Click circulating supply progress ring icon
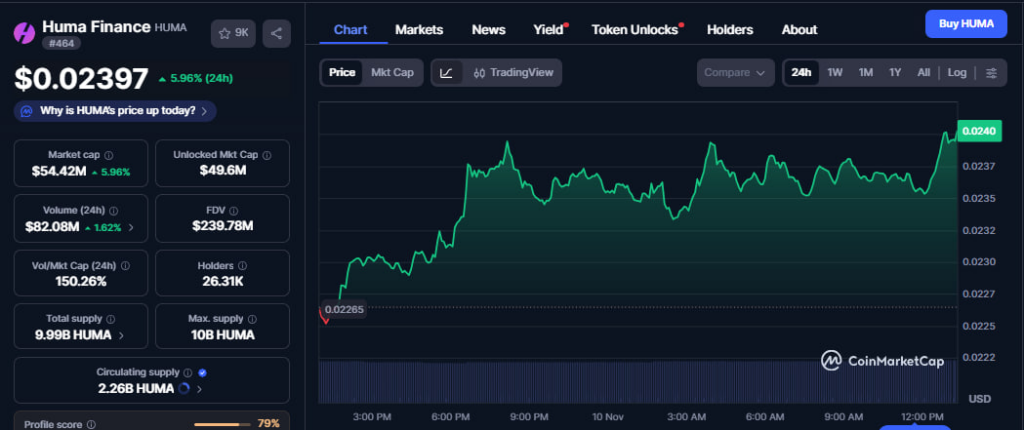This screenshot has height=430, width=1024. point(184,389)
